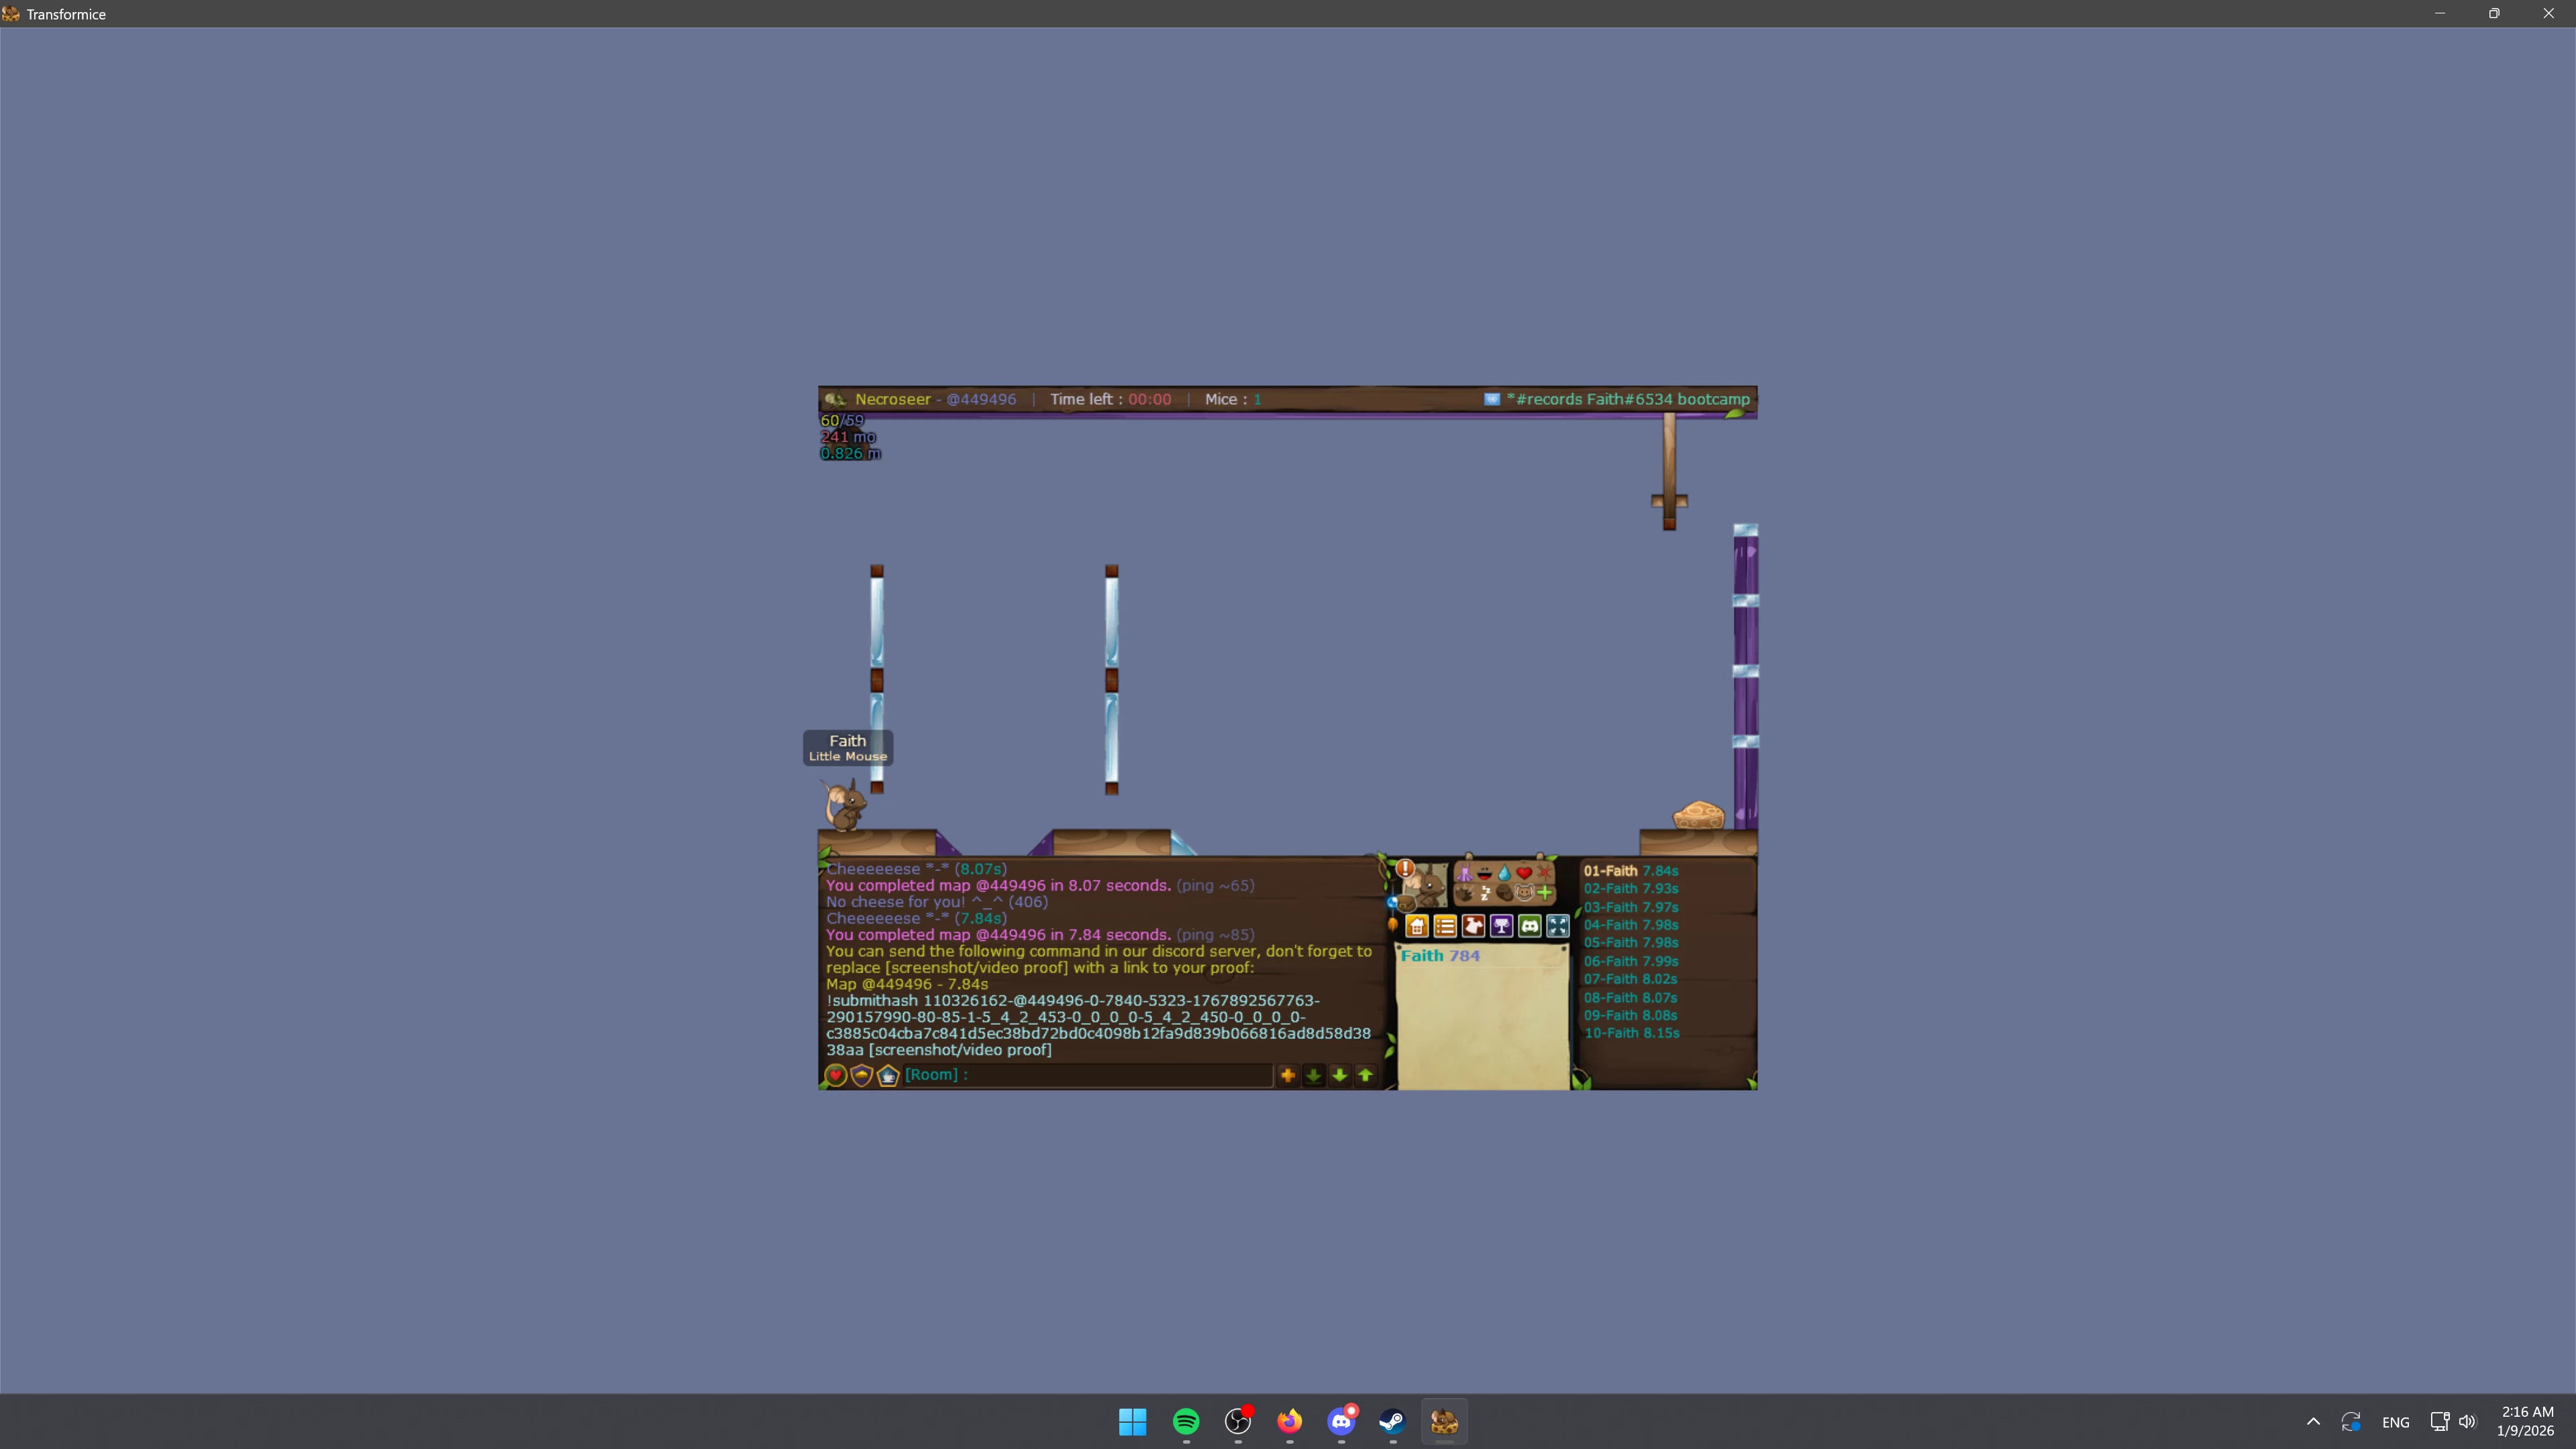Select the smiling mouse face emote

(1525, 893)
